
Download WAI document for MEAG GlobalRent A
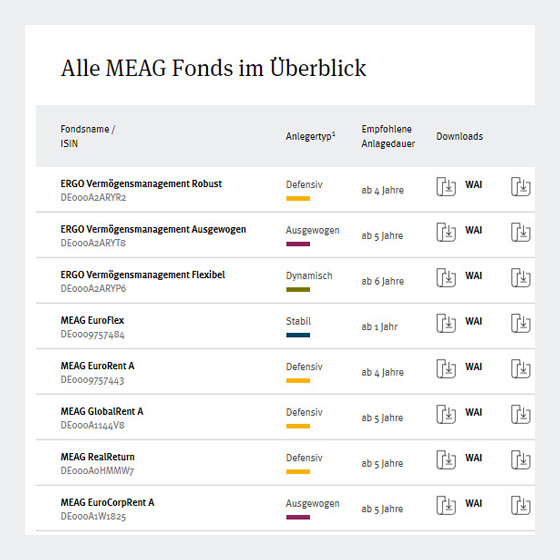[446, 414]
